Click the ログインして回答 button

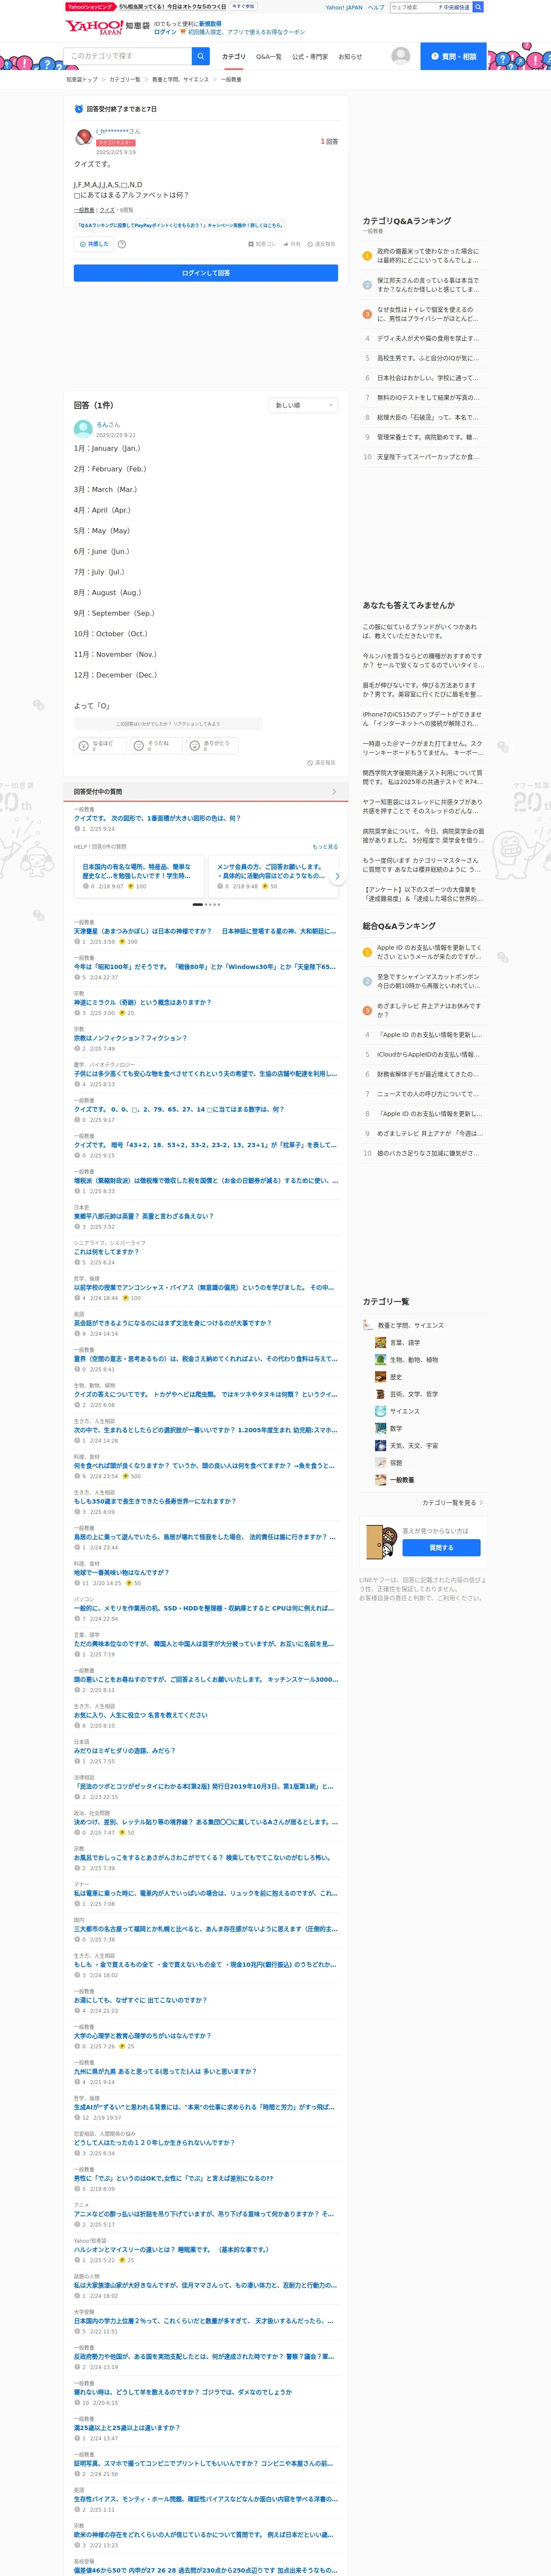(x=206, y=272)
